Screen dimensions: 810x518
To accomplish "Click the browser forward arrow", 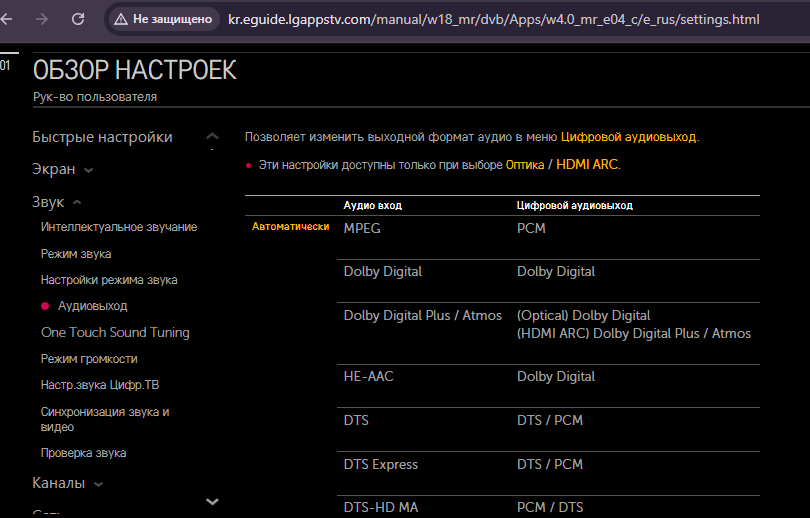I will pyautogui.click(x=42, y=19).
